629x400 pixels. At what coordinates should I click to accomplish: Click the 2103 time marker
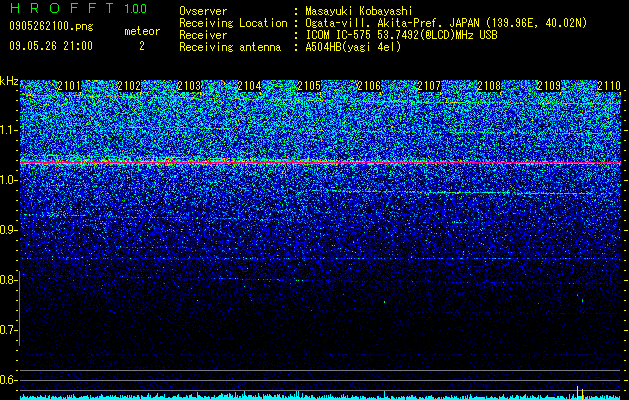click(x=189, y=86)
